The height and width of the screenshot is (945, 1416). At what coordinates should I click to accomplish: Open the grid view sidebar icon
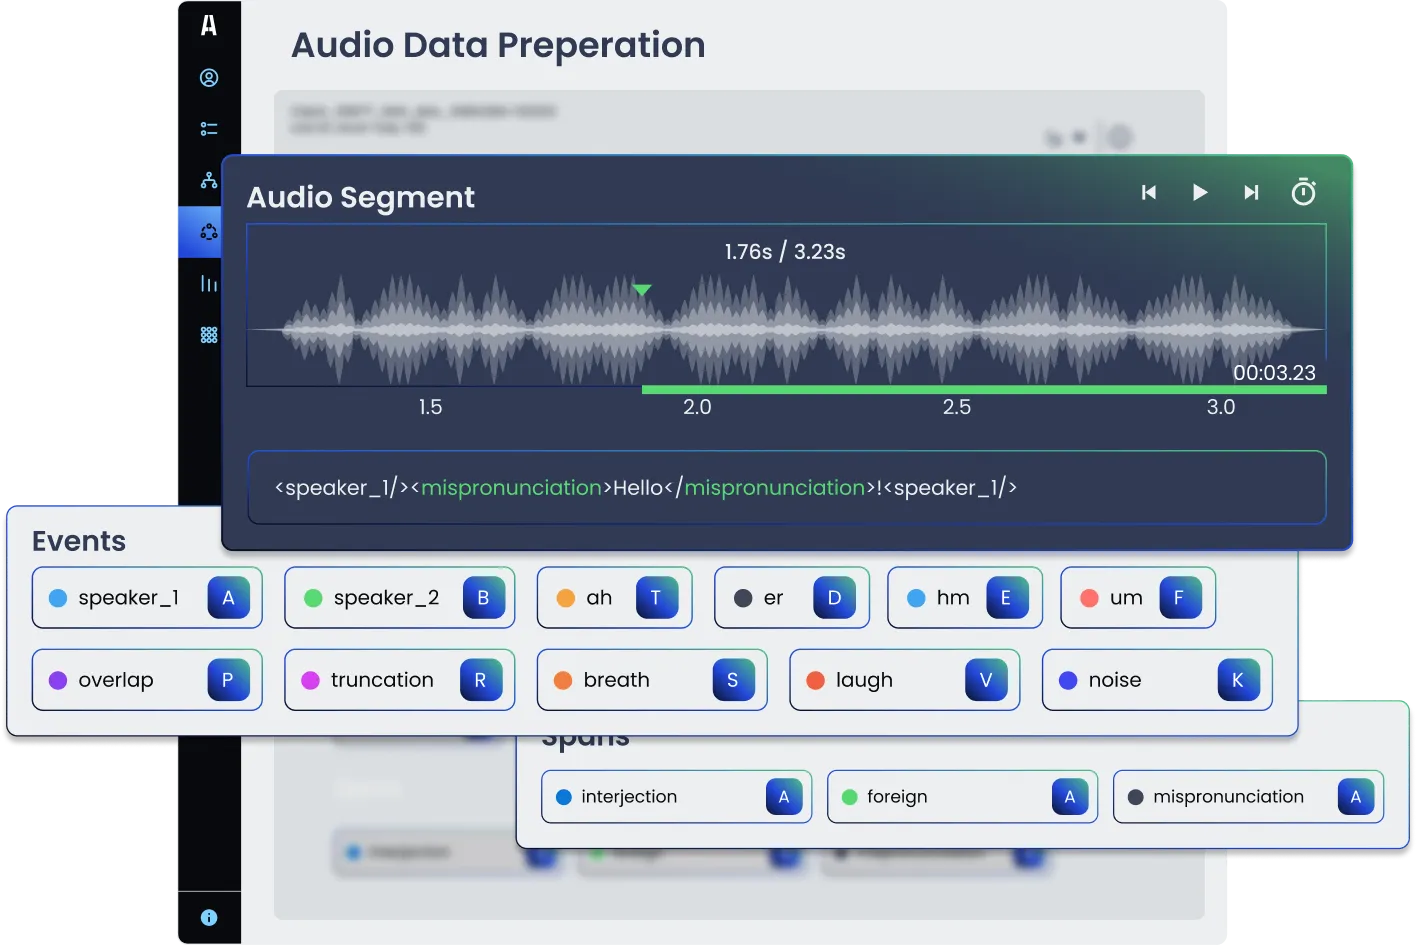(208, 334)
